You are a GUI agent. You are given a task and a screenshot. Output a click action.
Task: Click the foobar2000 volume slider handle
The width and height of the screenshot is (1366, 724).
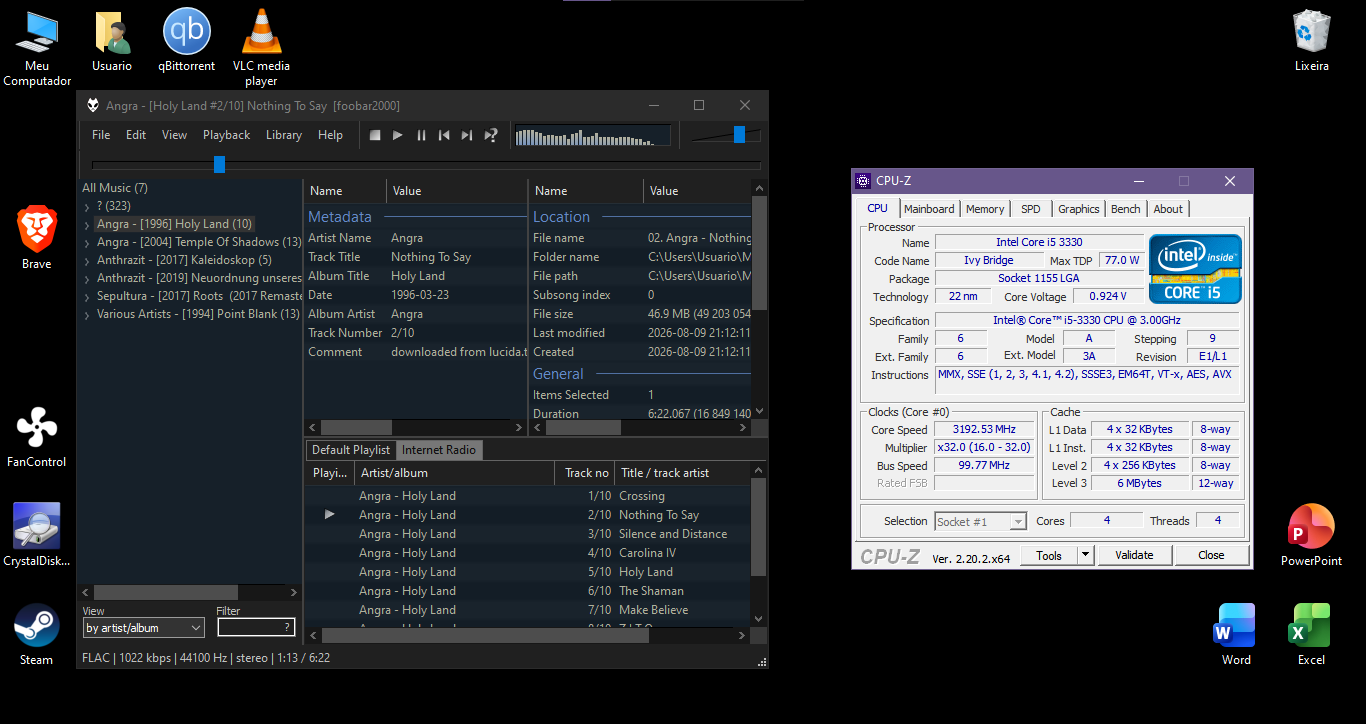pos(739,134)
